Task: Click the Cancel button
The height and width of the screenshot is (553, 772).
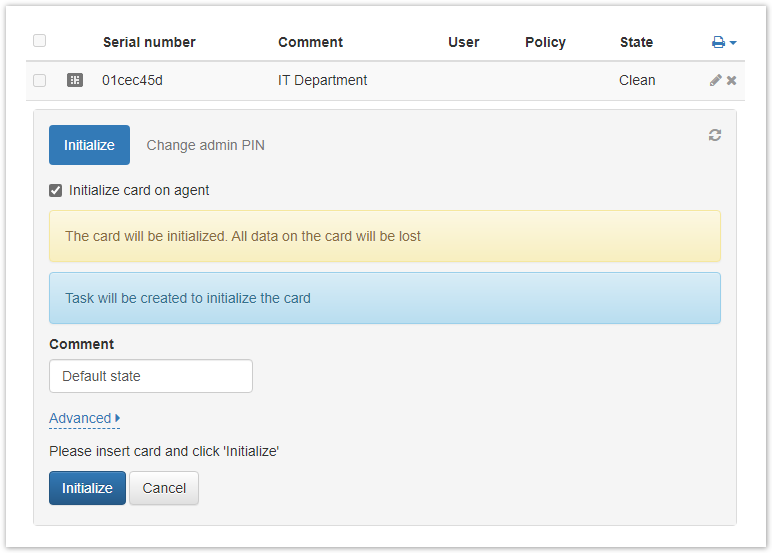Action: pos(164,488)
